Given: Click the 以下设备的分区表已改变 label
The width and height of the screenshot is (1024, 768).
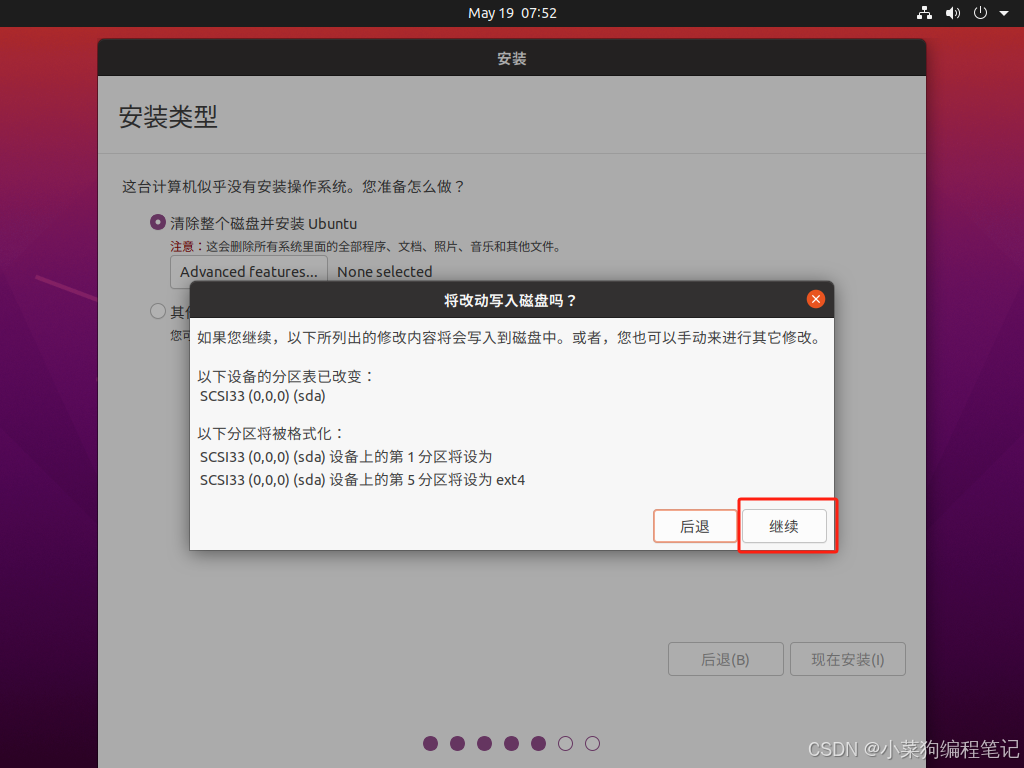Looking at the screenshot, I should point(285,377).
